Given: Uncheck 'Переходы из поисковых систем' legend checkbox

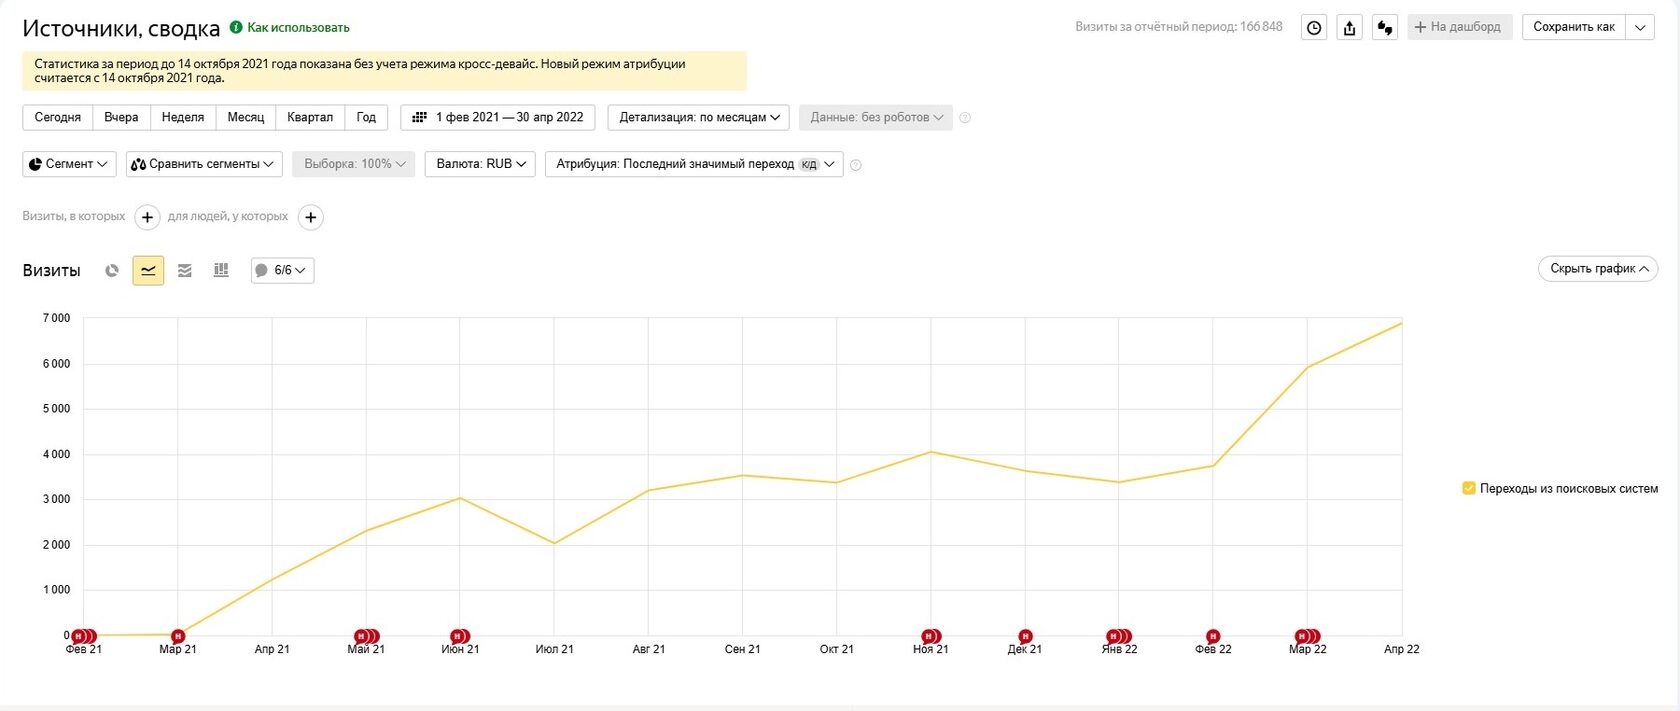Looking at the screenshot, I should (x=1469, y=488).
